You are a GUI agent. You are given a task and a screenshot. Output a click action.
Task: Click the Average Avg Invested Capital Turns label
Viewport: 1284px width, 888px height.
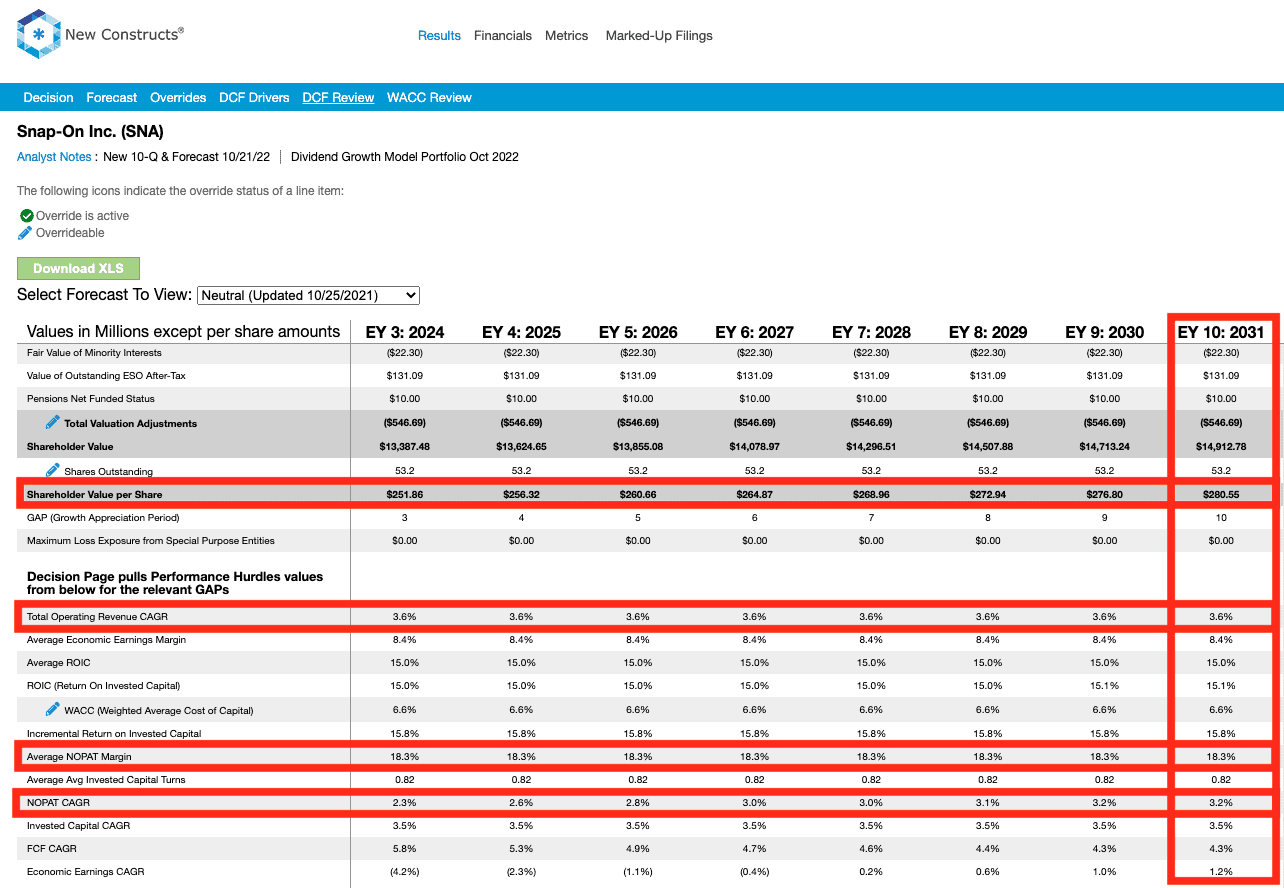tap(106, 780)
